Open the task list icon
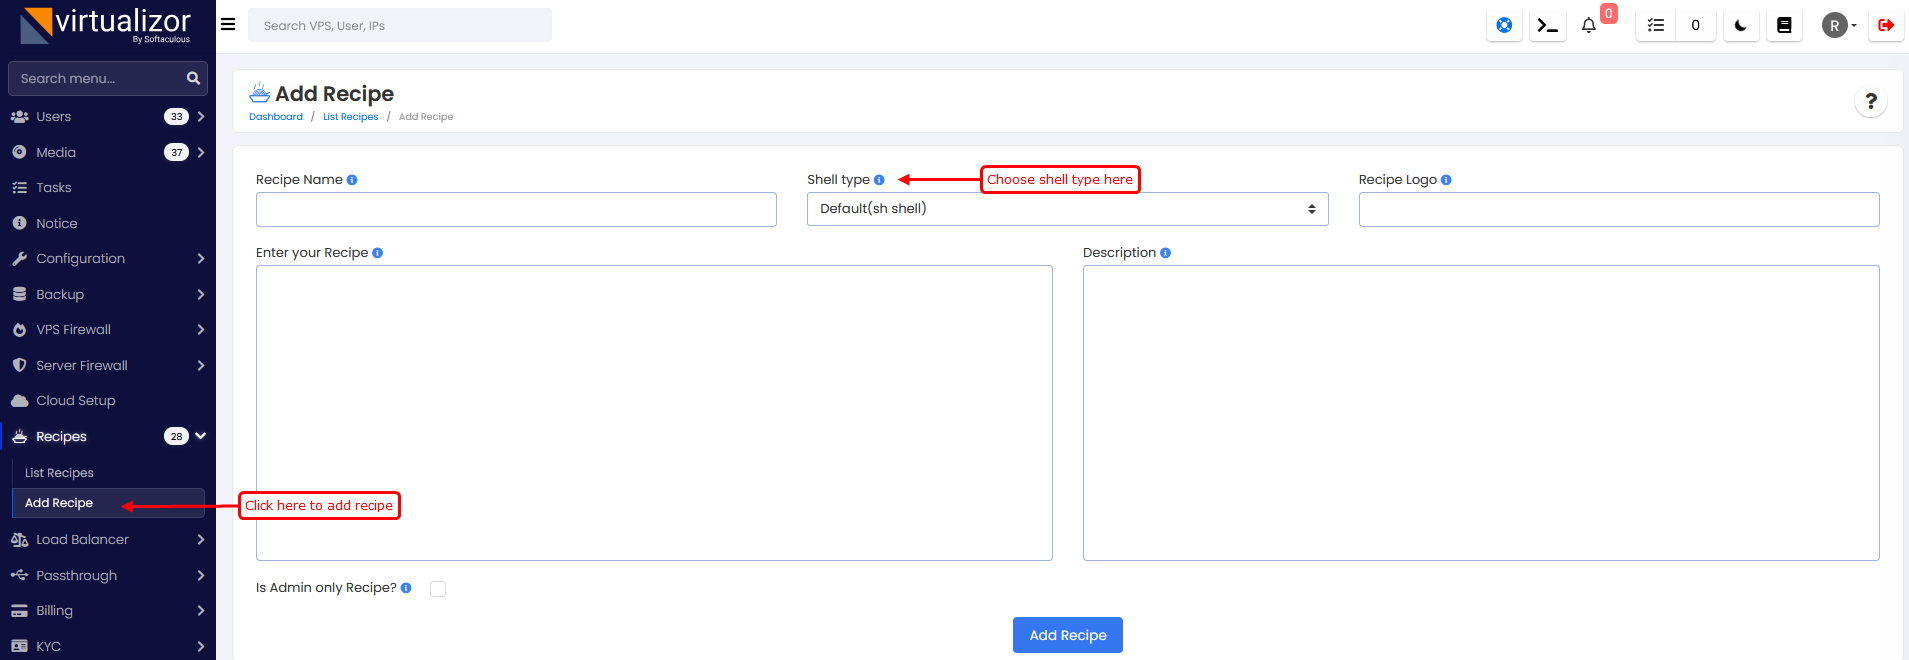Viewport: 1909px width, 660px height. click(x=1656, y=26)
